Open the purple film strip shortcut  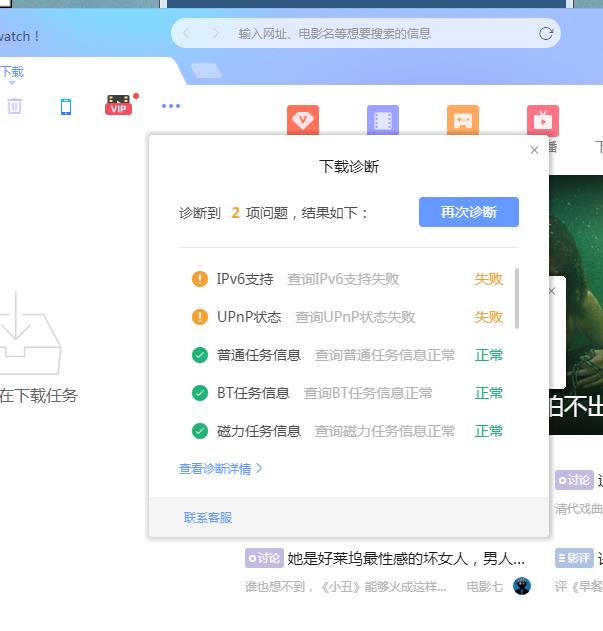(x=382, y=121)
